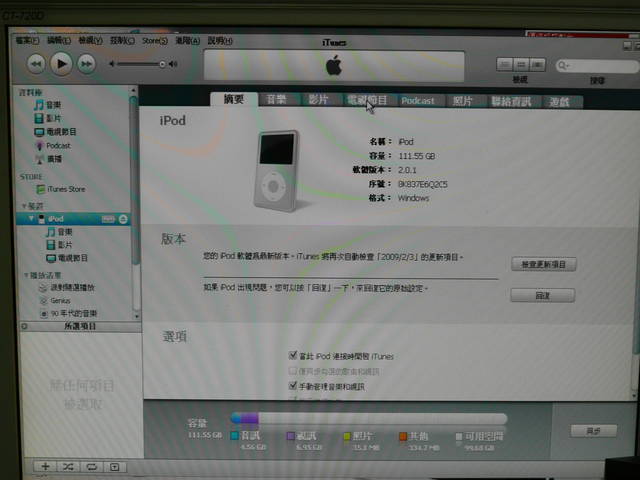Click the 音訊 audio capacity color swatch

[x=235, y=436]
